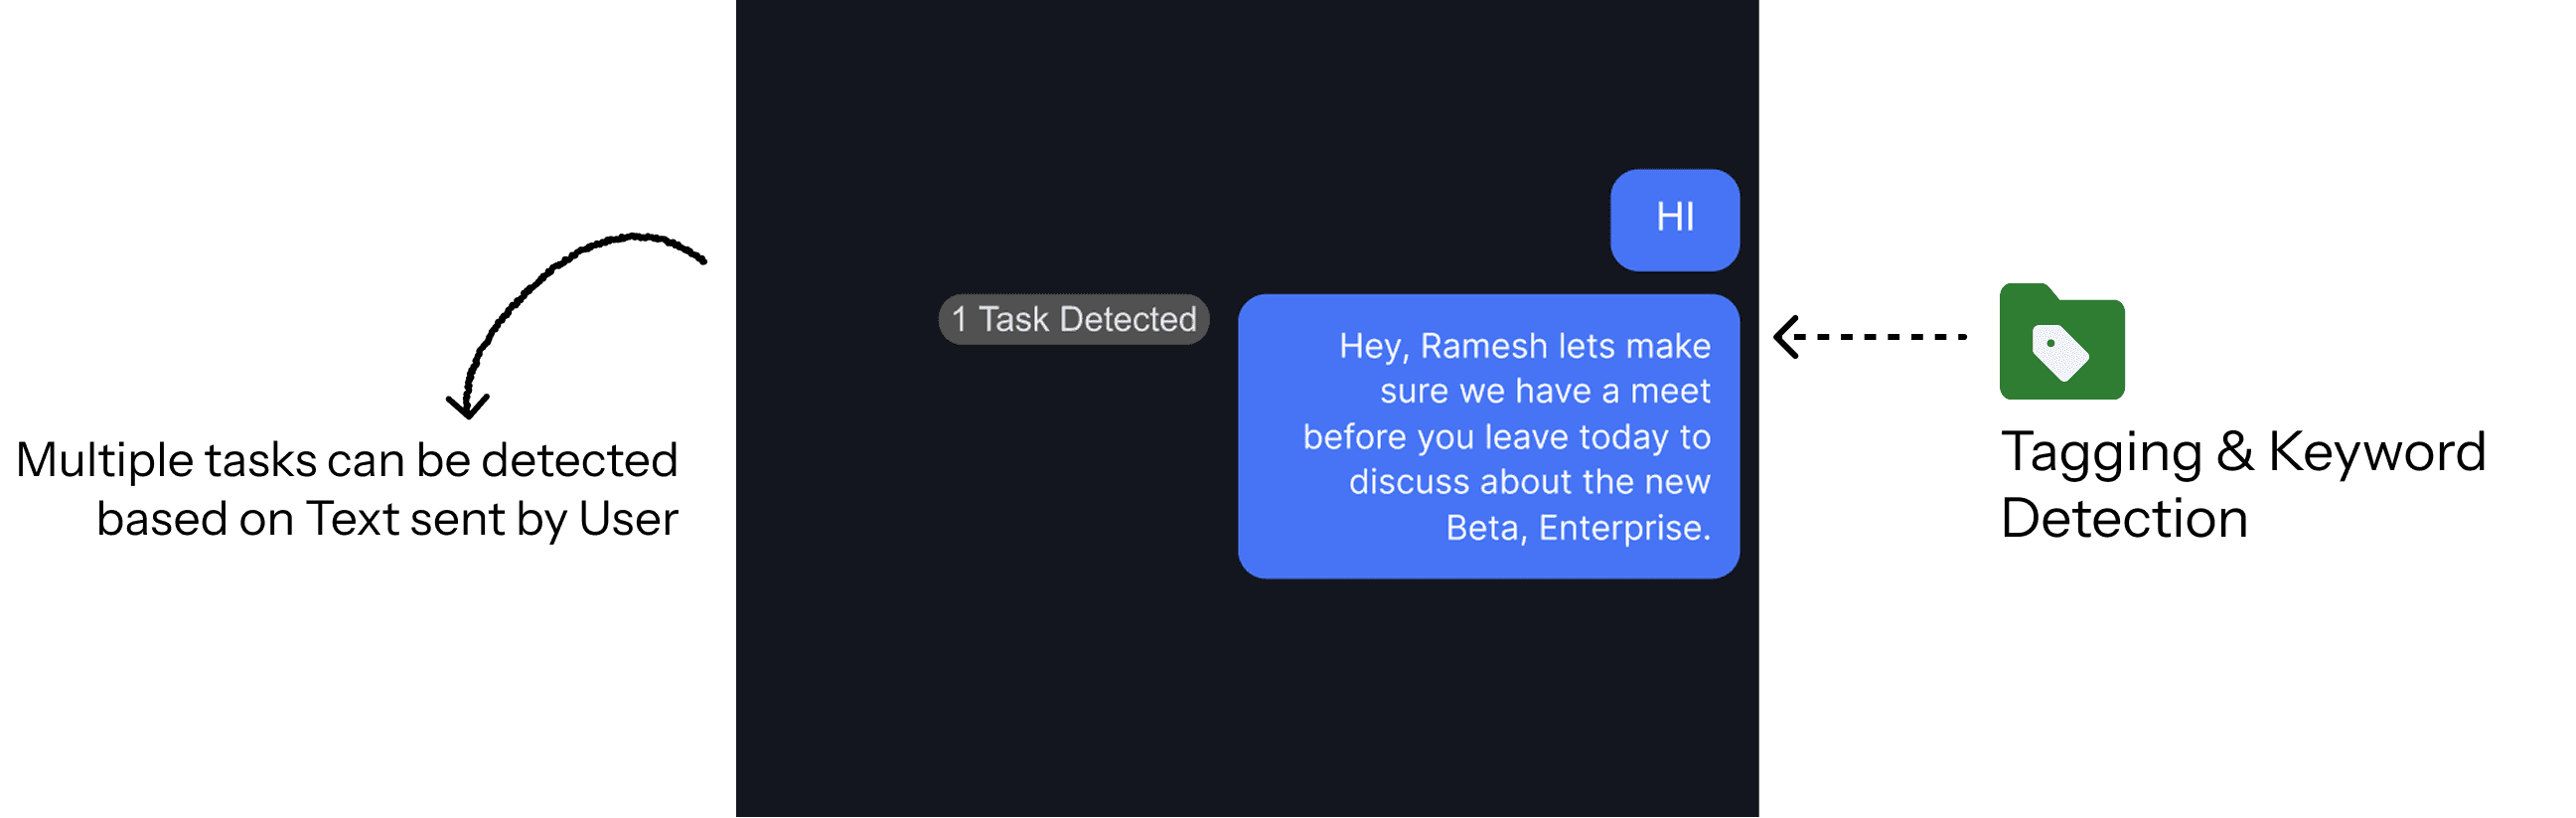
Task: Select the '1 Task Detected' badge
Action: (x=1074, y=319)
